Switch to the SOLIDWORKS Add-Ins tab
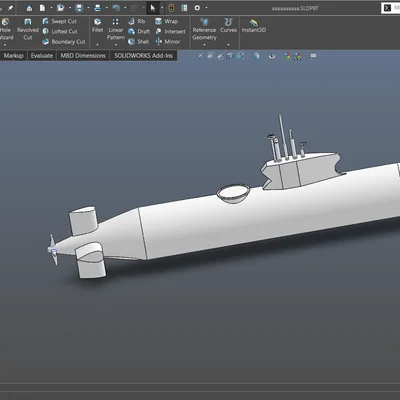This screenshot has height=400, width=400. [143, 56]
